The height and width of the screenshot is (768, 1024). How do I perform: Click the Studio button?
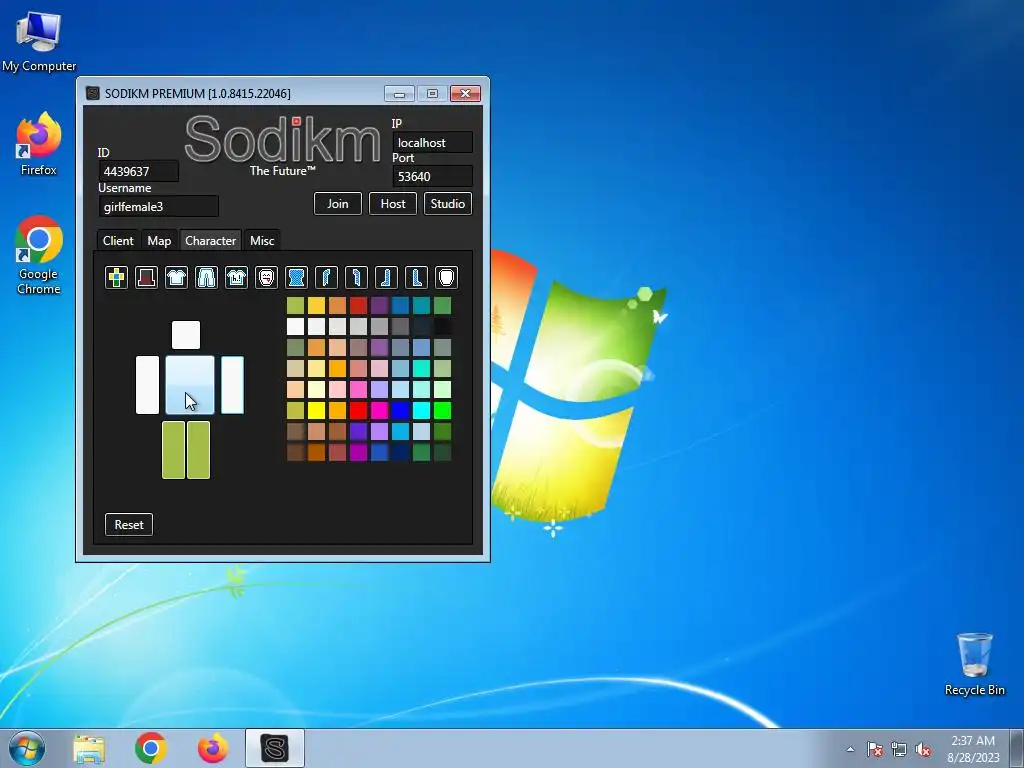447,204
